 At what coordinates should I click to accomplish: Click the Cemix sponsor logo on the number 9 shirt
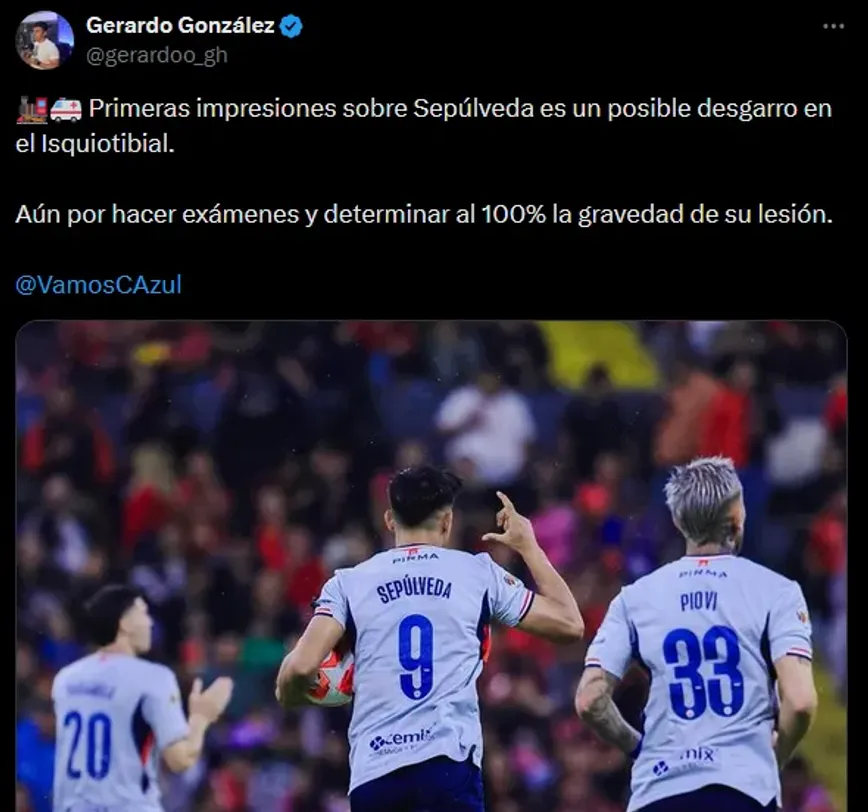tap(402, 741)
